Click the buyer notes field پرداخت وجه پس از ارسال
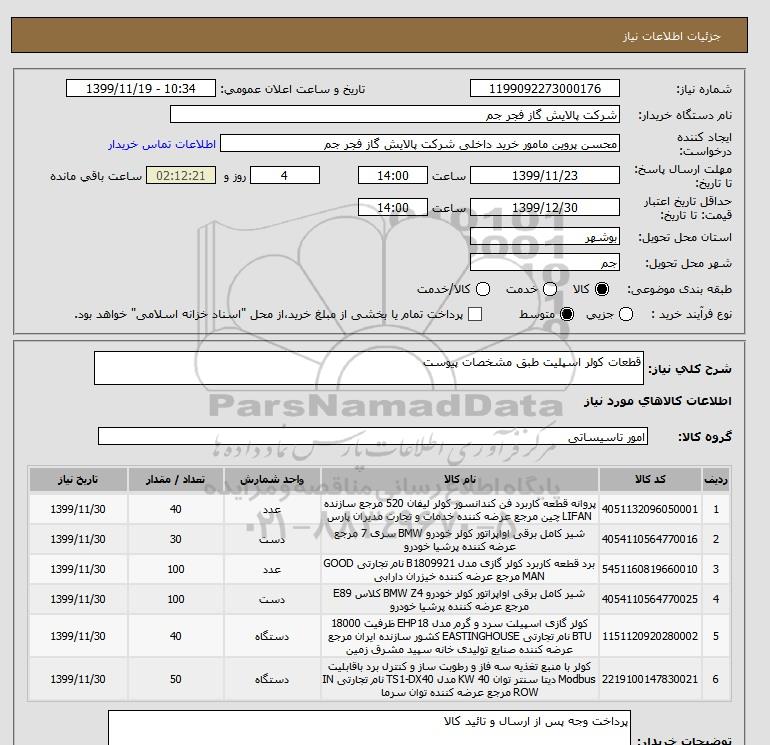 (369, 727)
